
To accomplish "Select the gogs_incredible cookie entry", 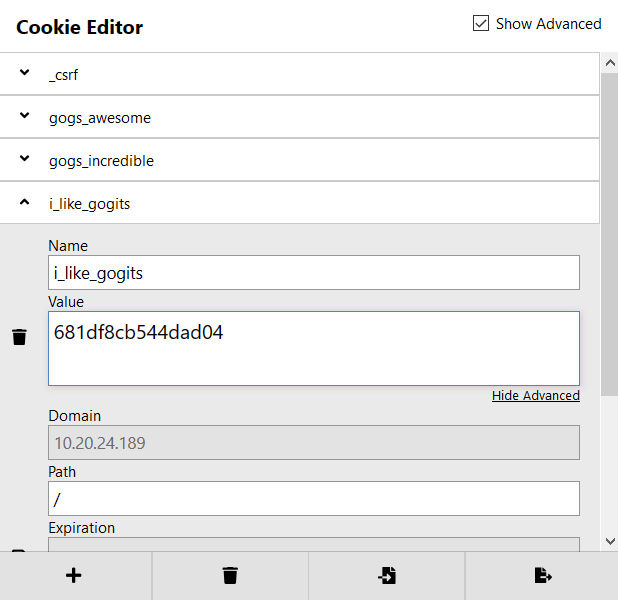I will [x=300, y=160].
